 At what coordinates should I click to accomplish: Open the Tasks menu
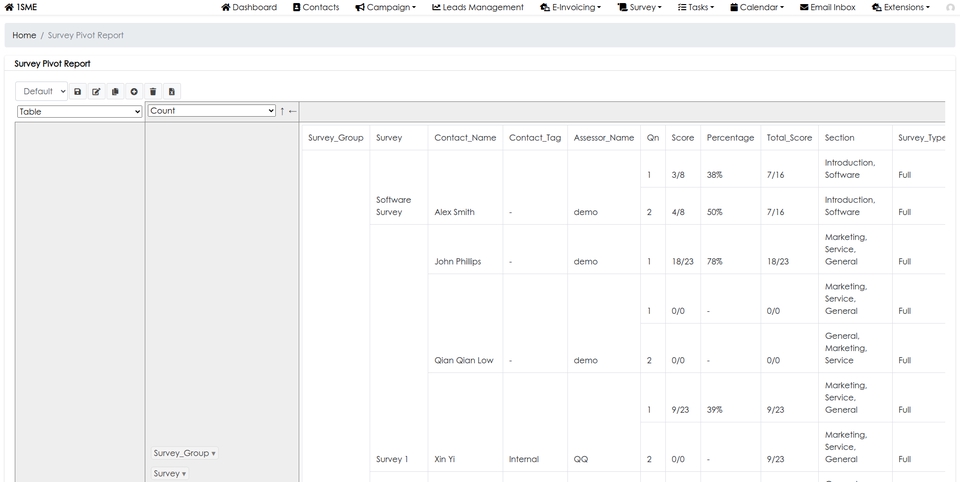(x=696, y=7)
